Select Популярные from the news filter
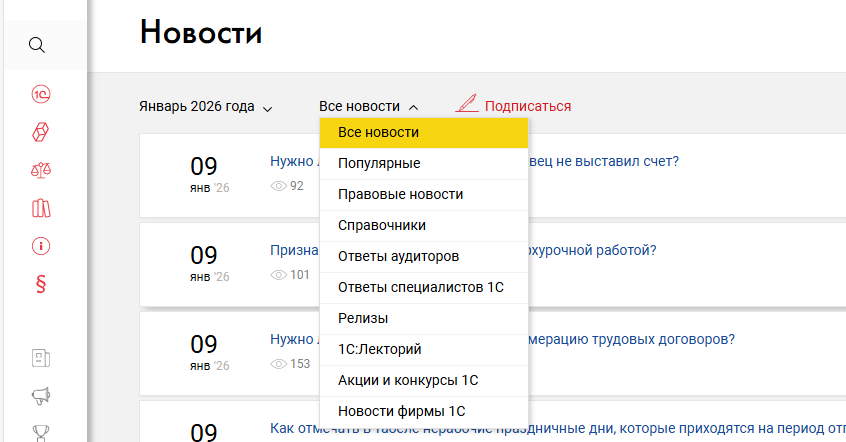Image resolution: width=846 pixels, height=442 pixels. coord(379,163)
